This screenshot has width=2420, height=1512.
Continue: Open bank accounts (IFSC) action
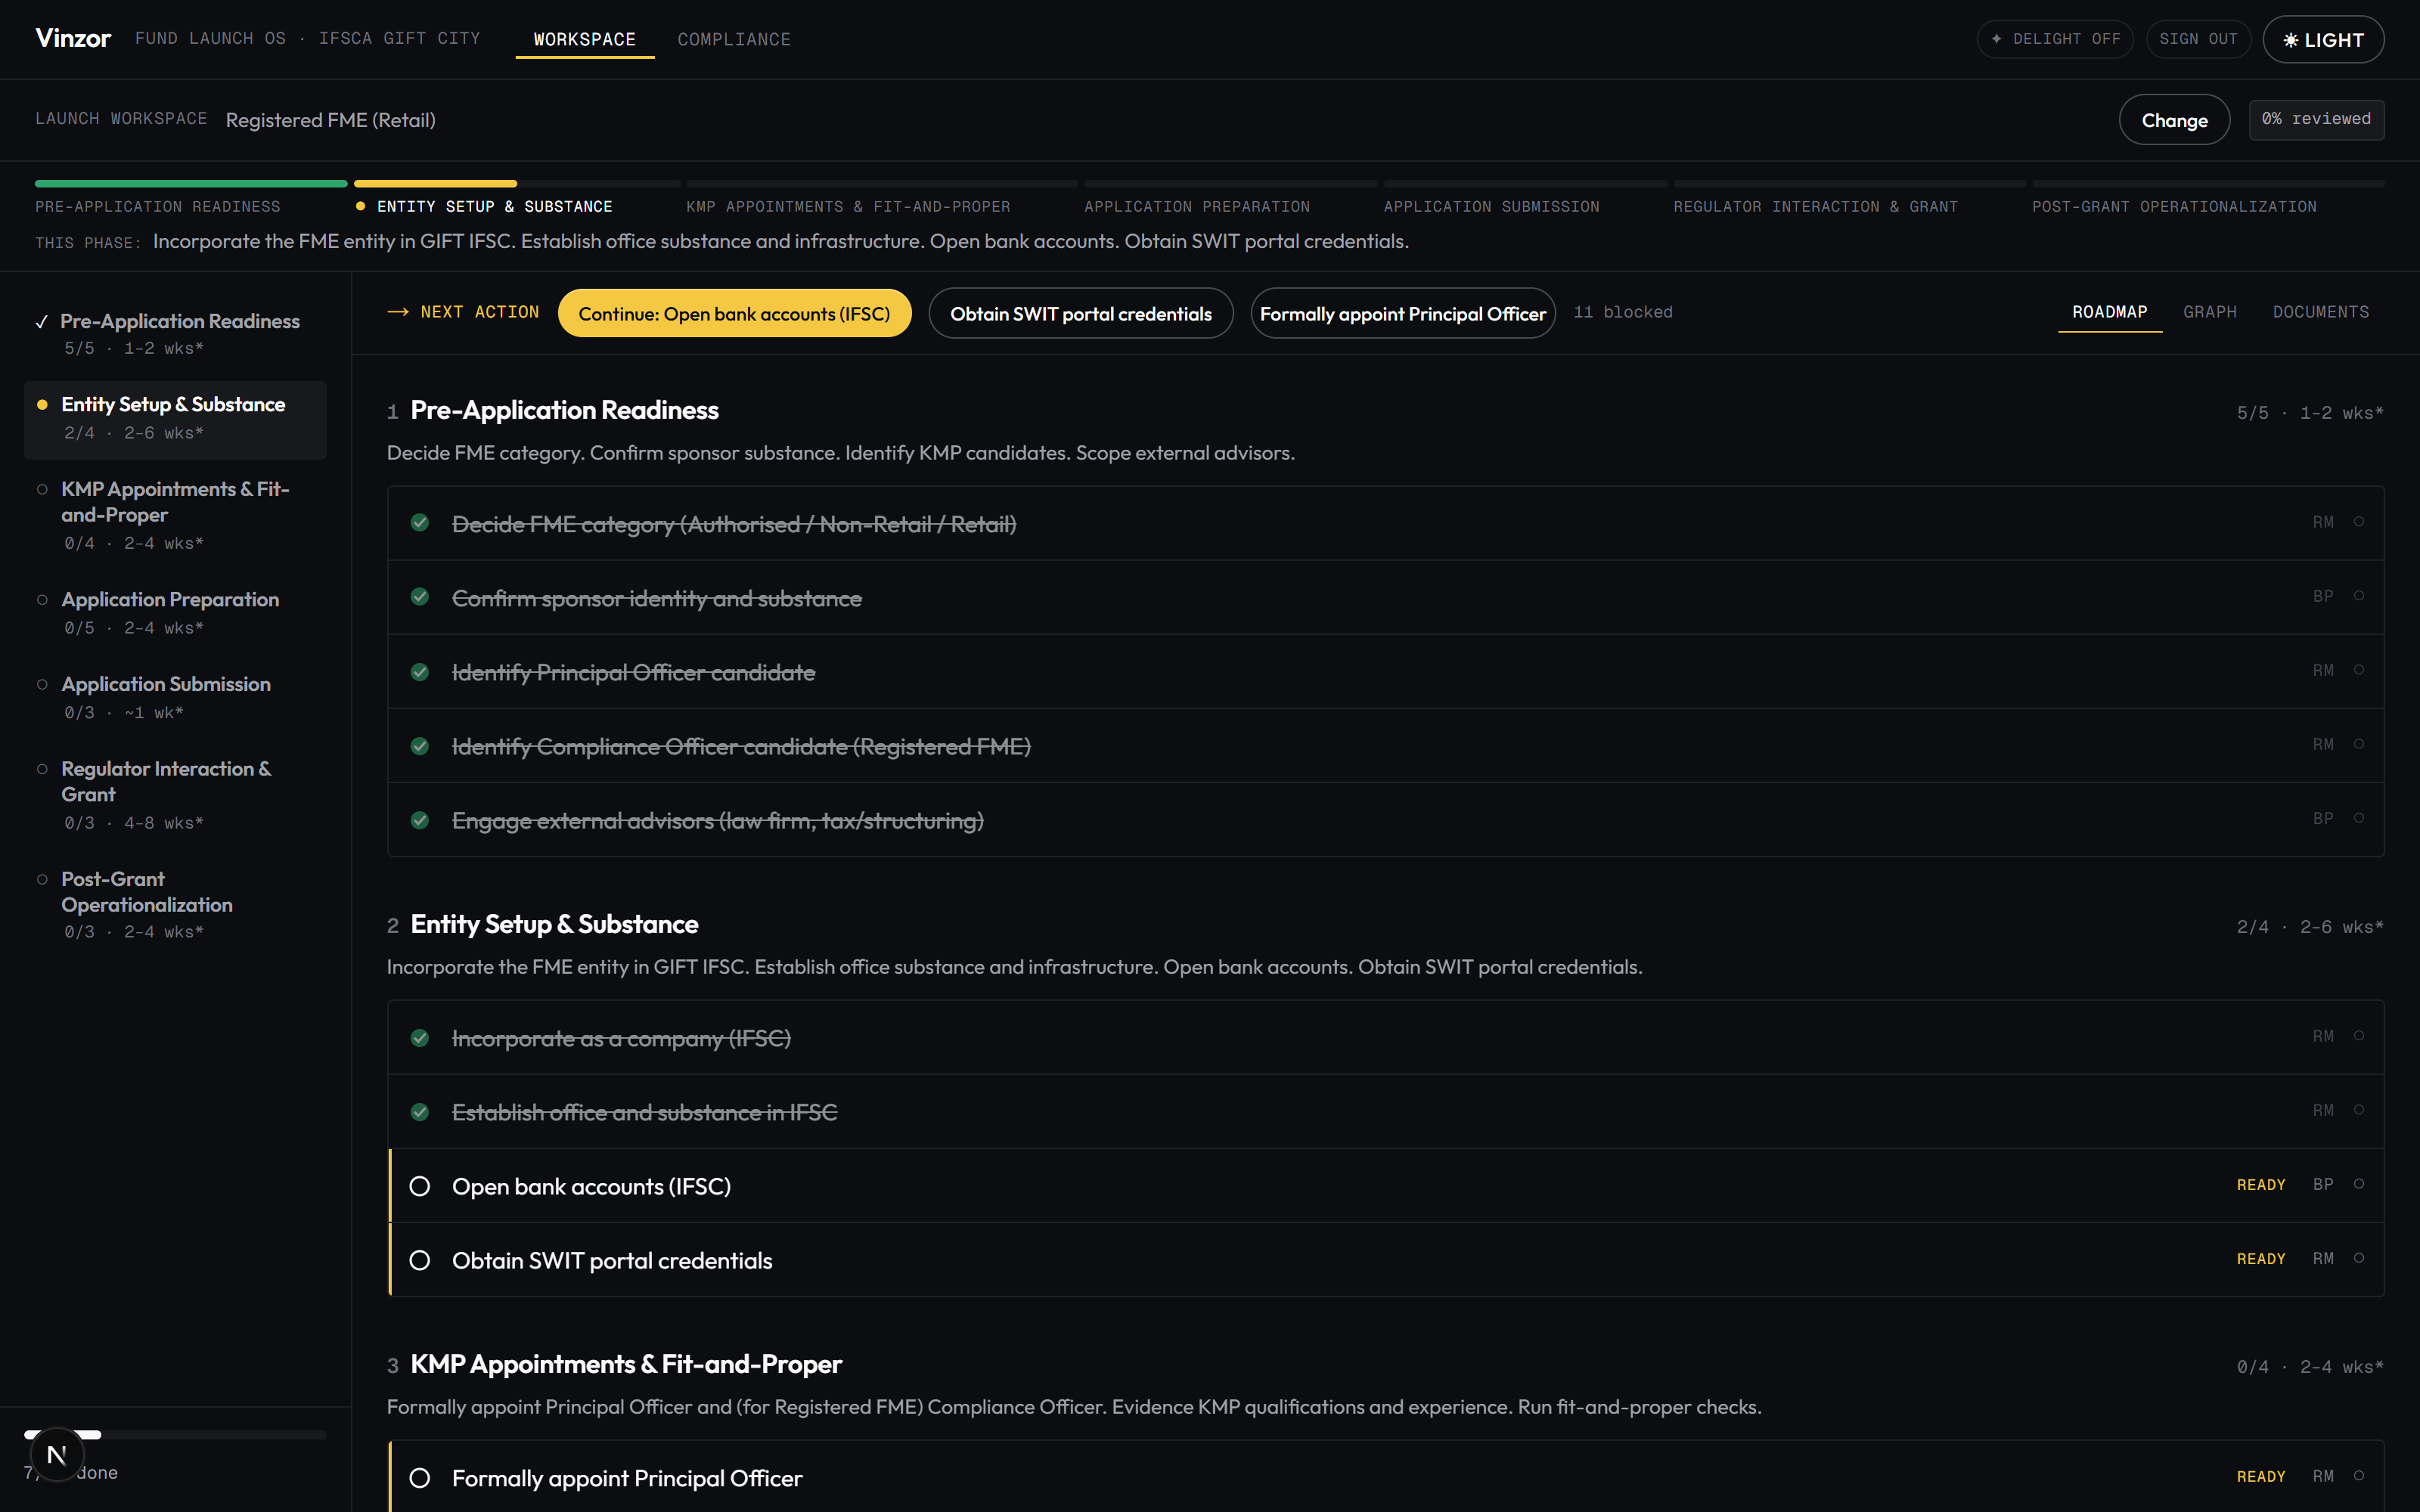point(734,313)
